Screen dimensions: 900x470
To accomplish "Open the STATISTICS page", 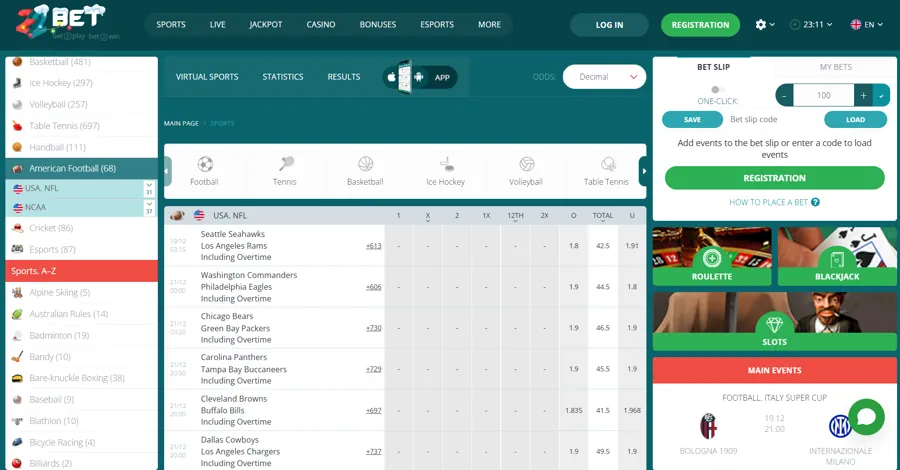I will (x=283, y=77).
